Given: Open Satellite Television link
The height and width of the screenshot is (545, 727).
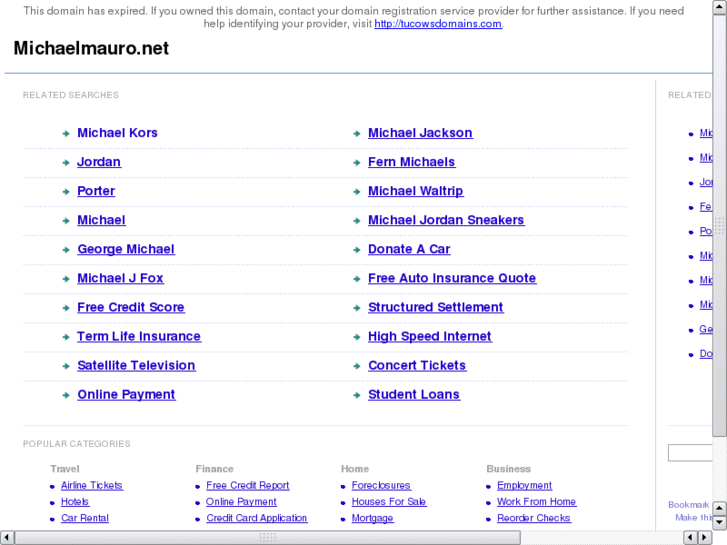Looking at the screenshot, I should click(x=136, y=365).
